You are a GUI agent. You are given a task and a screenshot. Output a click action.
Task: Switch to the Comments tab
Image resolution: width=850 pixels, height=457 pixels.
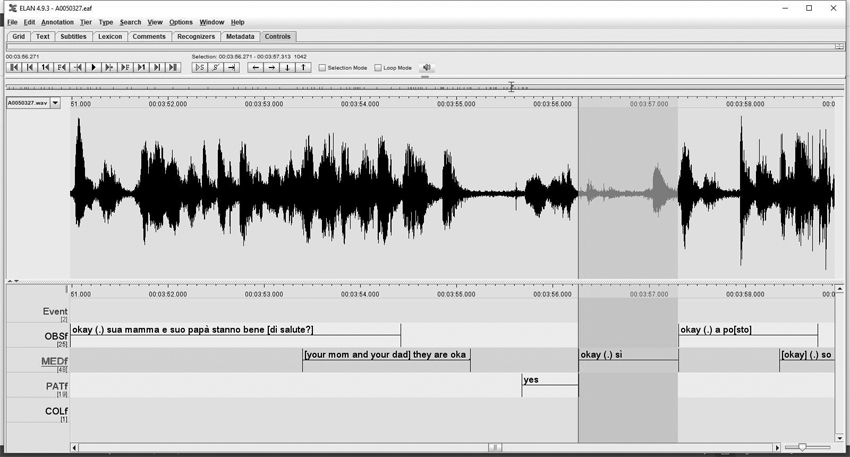[149, 36]
